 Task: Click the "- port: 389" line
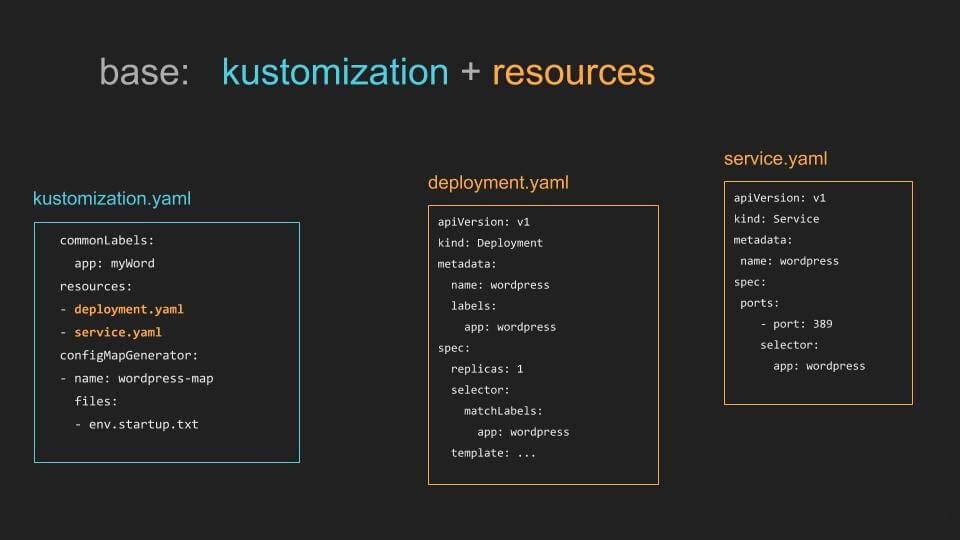coord(797,324)
